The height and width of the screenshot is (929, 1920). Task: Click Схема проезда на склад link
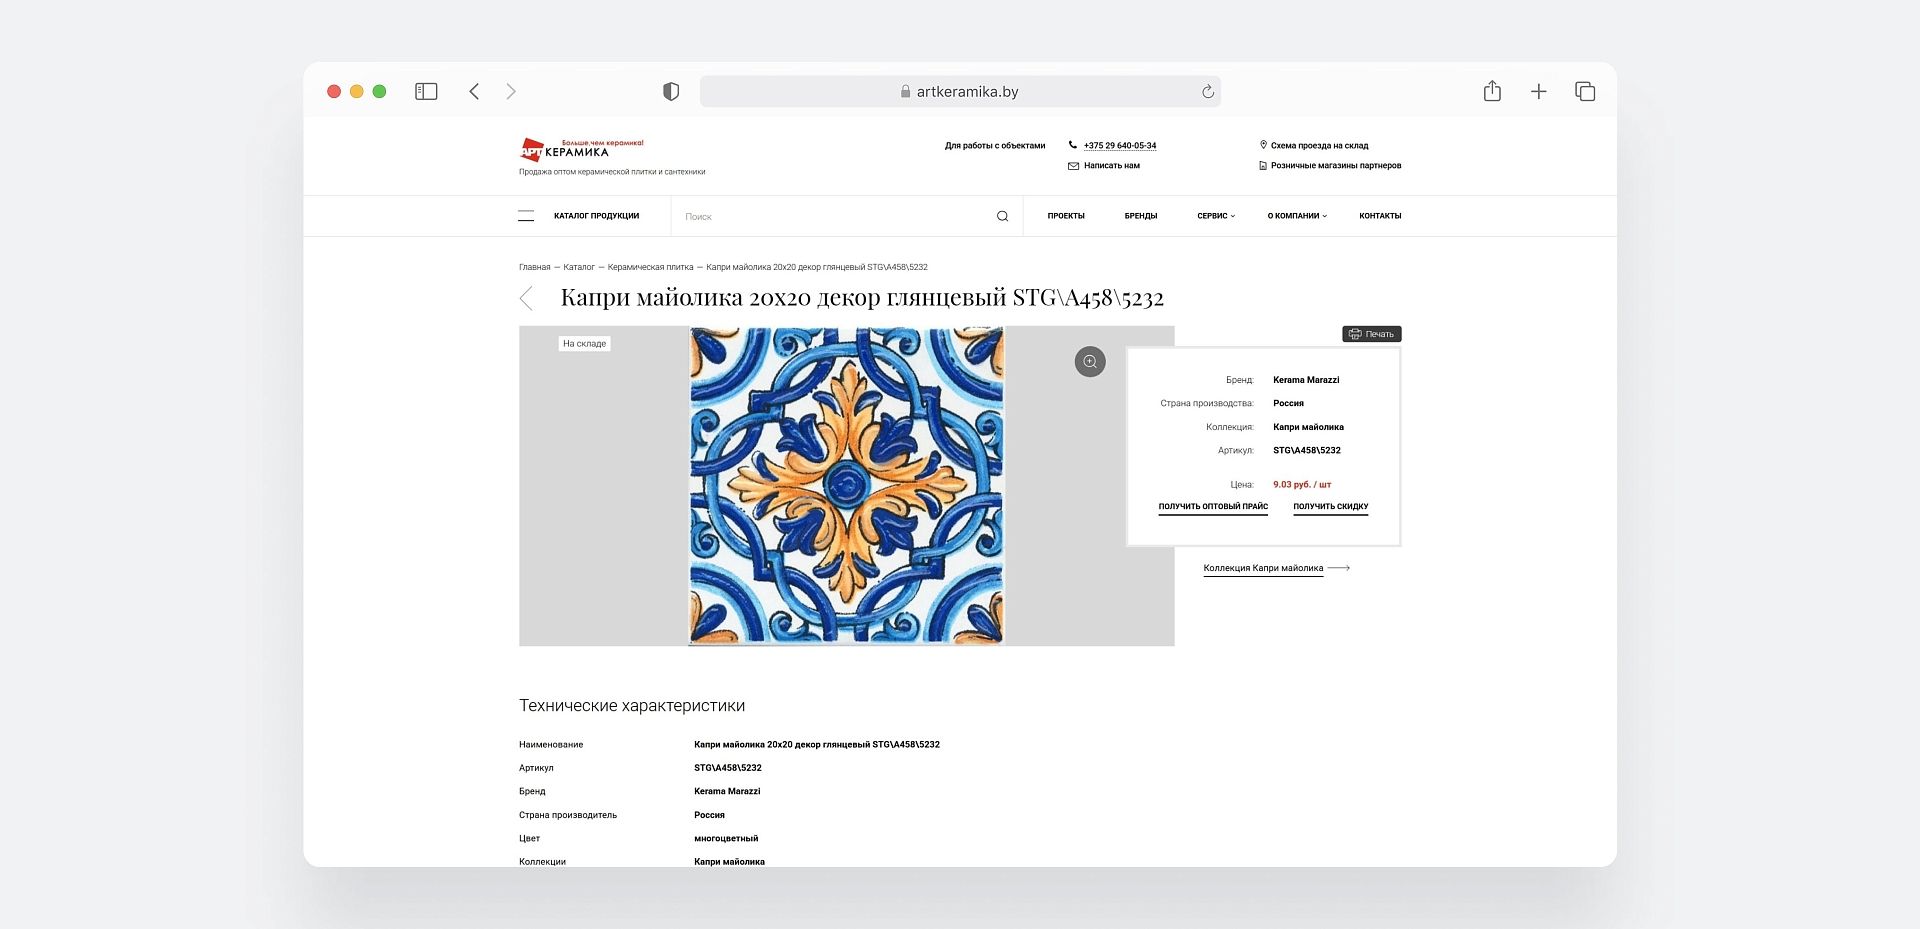pyautogui.click(x=1319, y=146)
